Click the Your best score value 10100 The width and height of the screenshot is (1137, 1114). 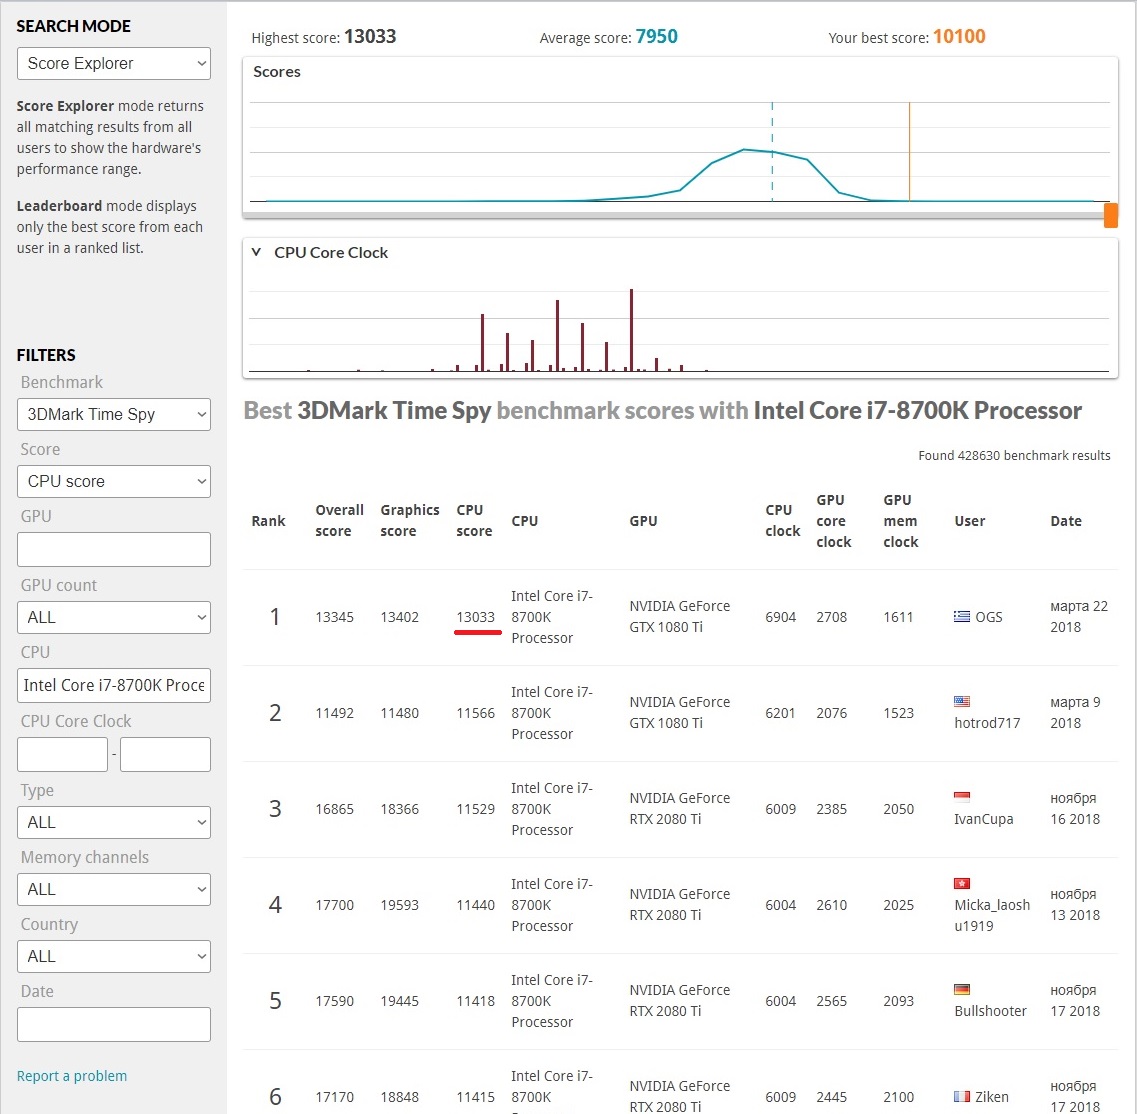point(959,36)
